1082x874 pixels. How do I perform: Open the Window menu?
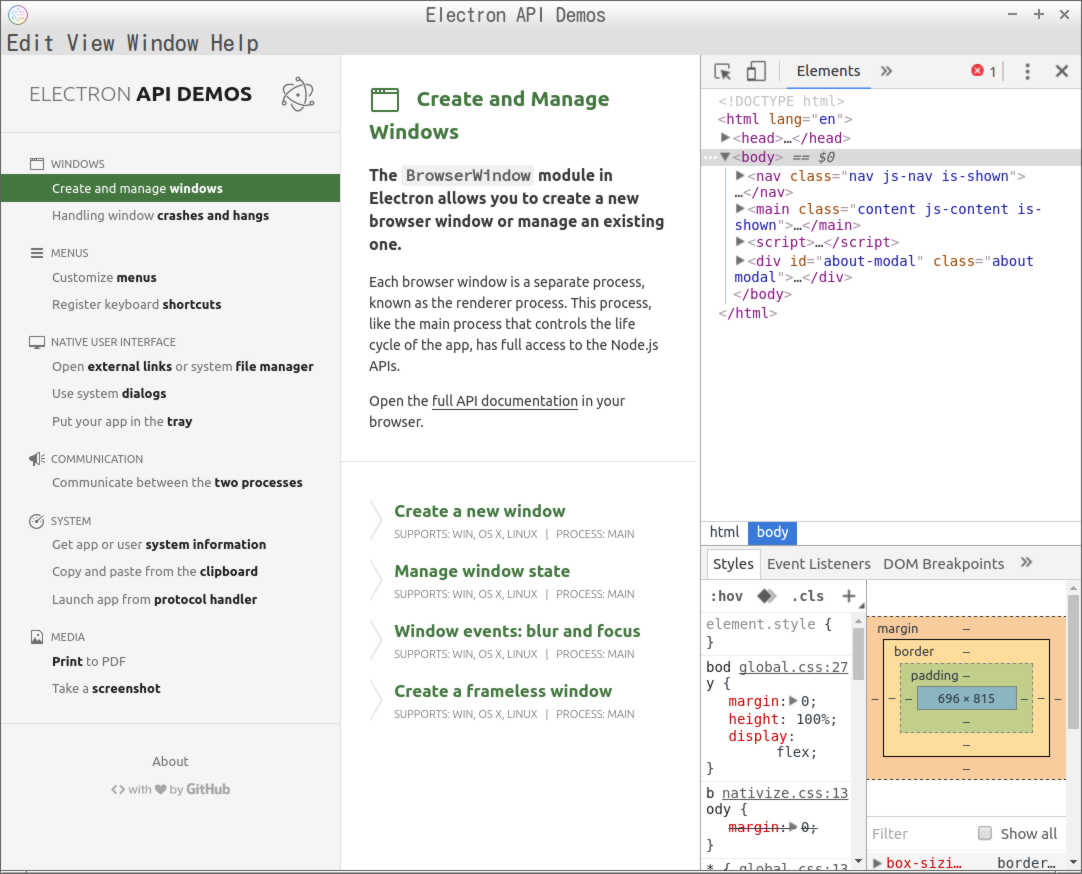click(x=162, y=43)
